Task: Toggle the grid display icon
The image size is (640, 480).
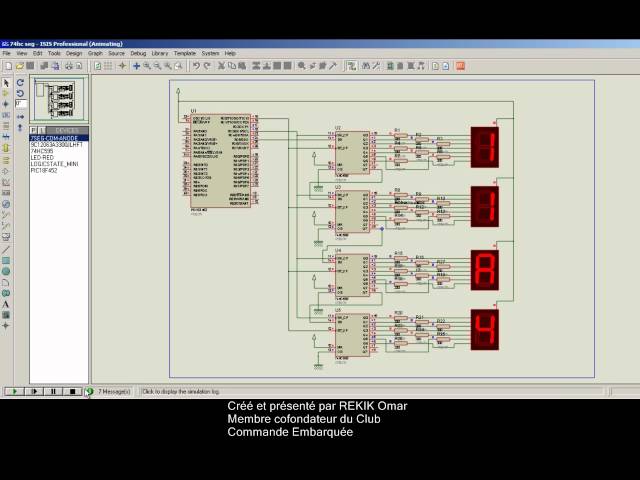Action: [x=108, y=66]
